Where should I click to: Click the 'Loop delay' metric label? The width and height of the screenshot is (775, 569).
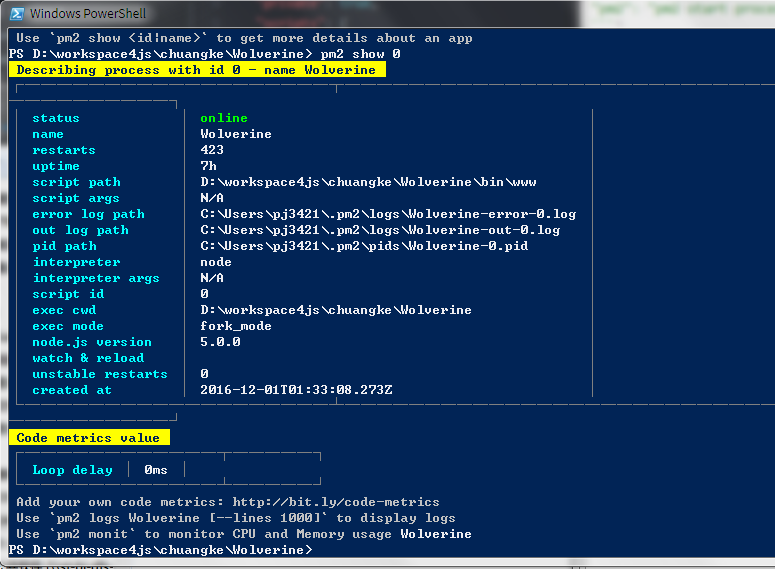pyautogui.click(x=72, y=470)
